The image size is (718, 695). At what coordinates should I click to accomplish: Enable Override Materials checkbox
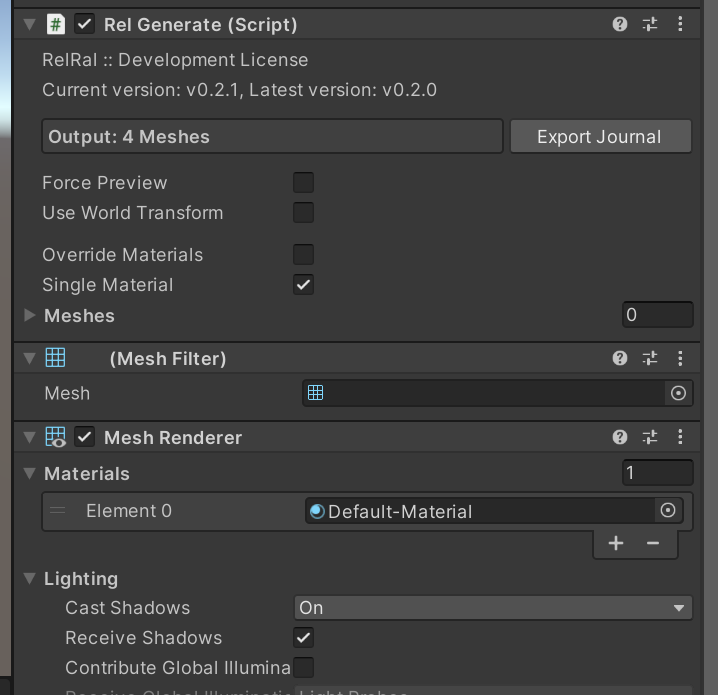[303, 255]
